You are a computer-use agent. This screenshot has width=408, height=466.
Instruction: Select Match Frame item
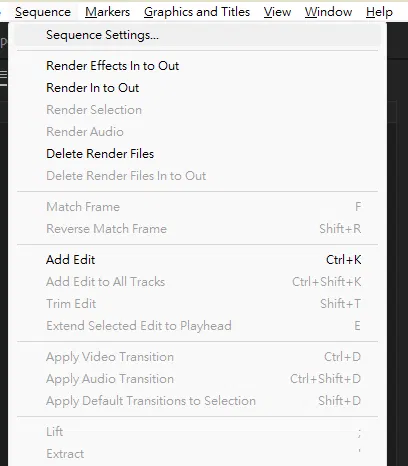pyautogui.click(x=197, y=207)
